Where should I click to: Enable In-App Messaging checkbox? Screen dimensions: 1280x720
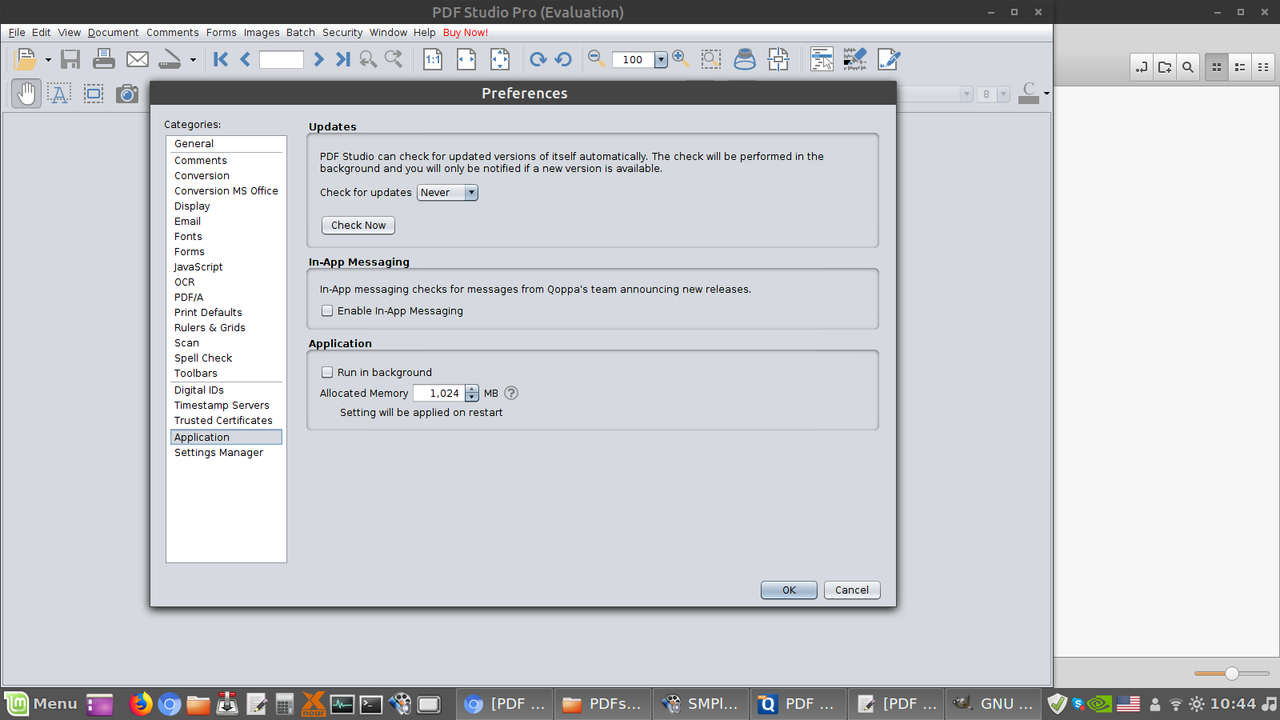point(327,311)
